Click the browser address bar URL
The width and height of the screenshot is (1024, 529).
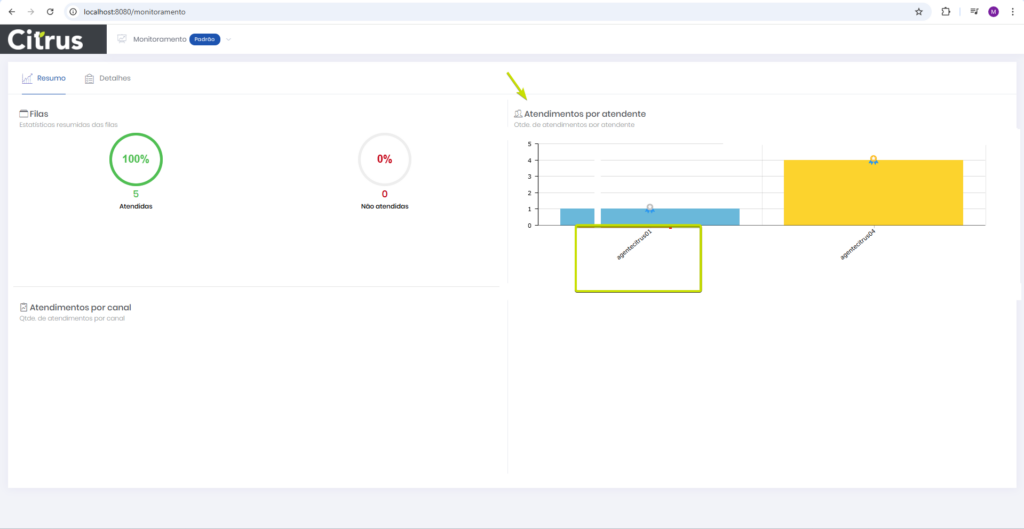tap(135, 11)
